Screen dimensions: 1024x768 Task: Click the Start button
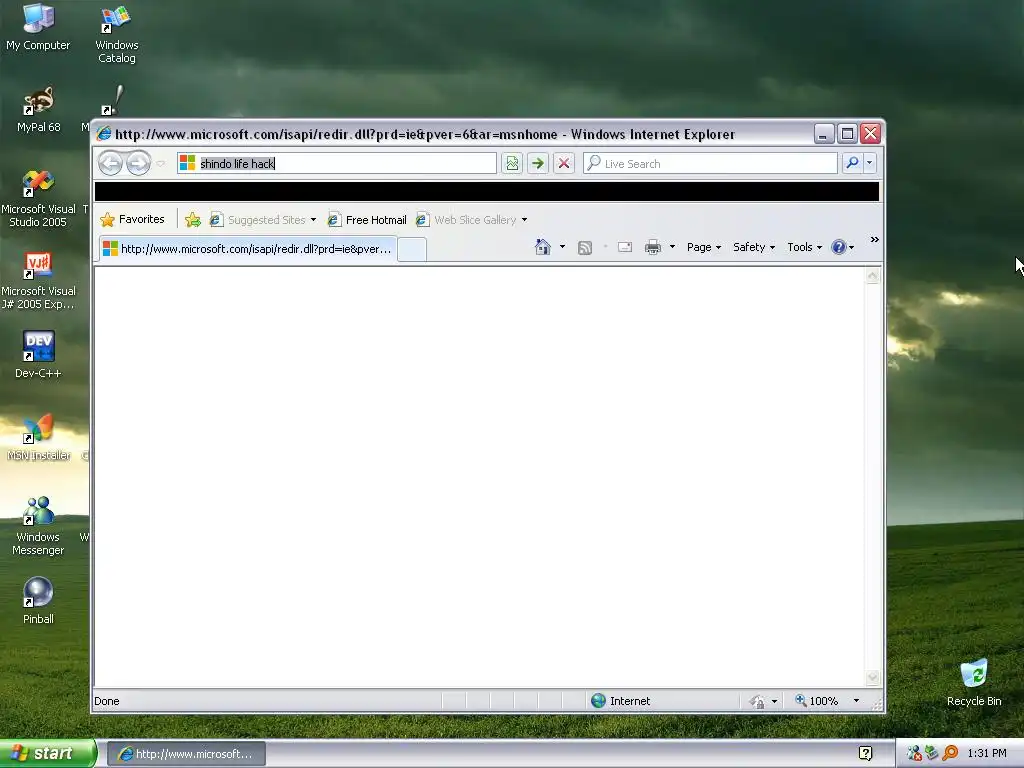click(48, 754)
